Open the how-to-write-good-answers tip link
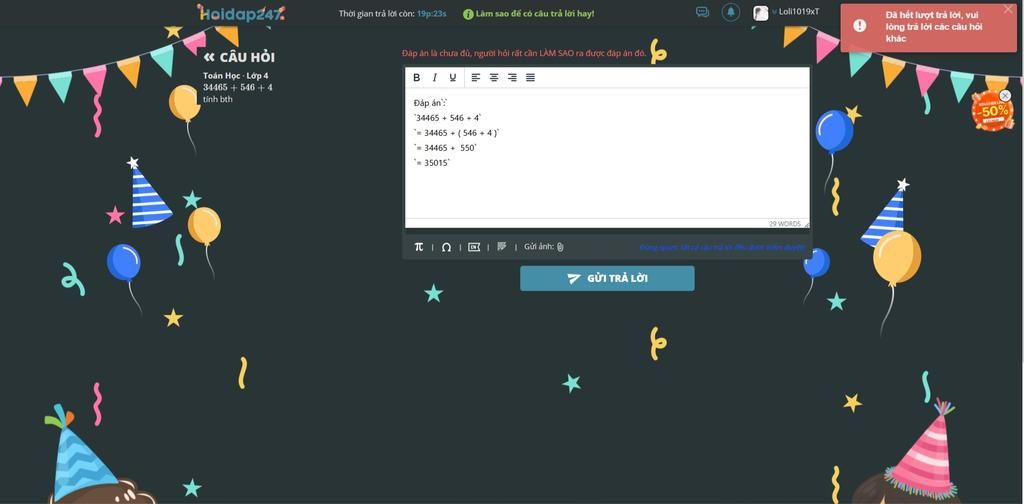This screenshot has width=1024, height=504. pos(528,13)
